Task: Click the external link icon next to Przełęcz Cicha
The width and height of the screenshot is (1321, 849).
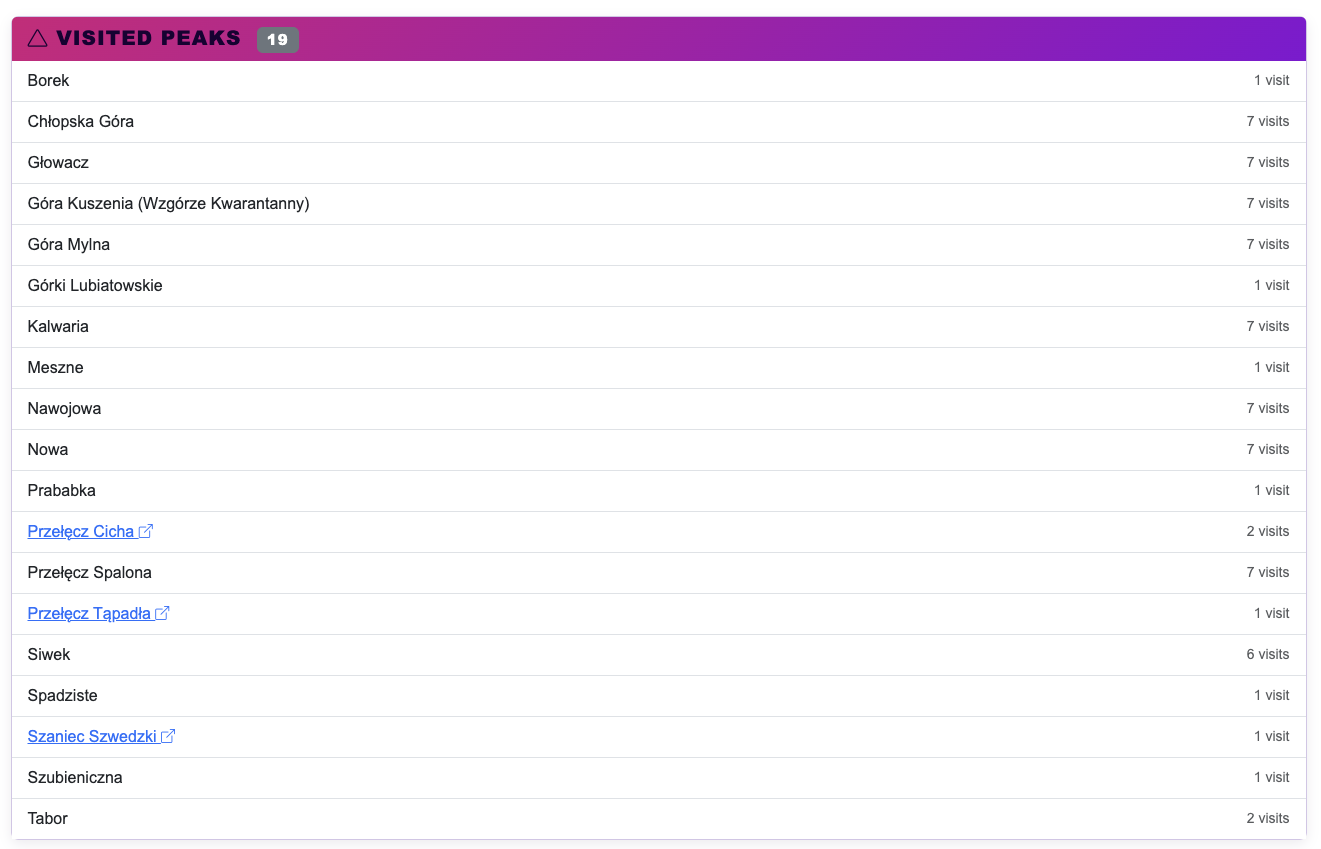Action: click(146, 531)
